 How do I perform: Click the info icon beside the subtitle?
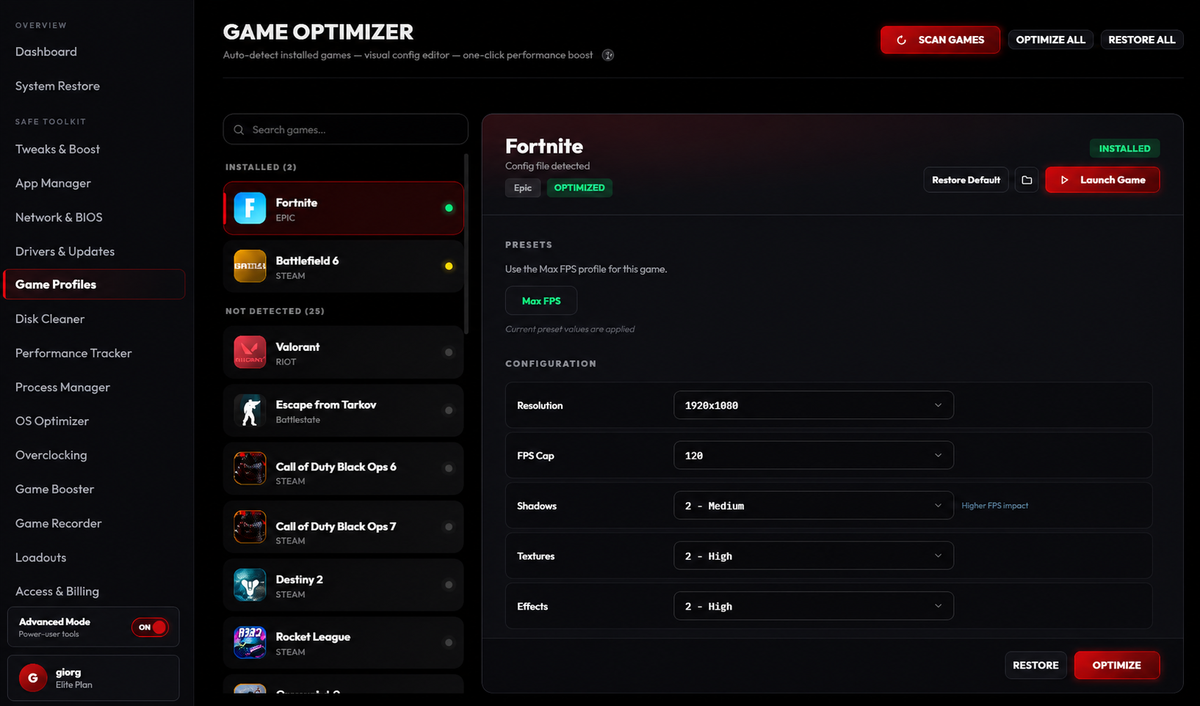608,55
